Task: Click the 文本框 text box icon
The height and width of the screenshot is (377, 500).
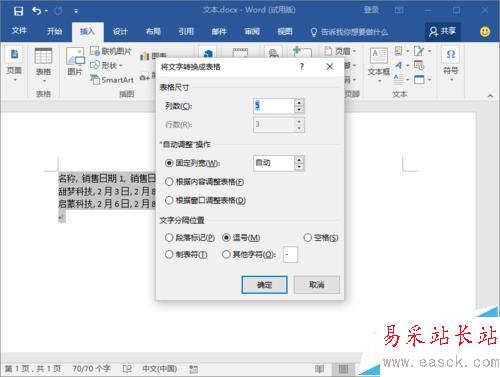Action: (x=379, y=64)
